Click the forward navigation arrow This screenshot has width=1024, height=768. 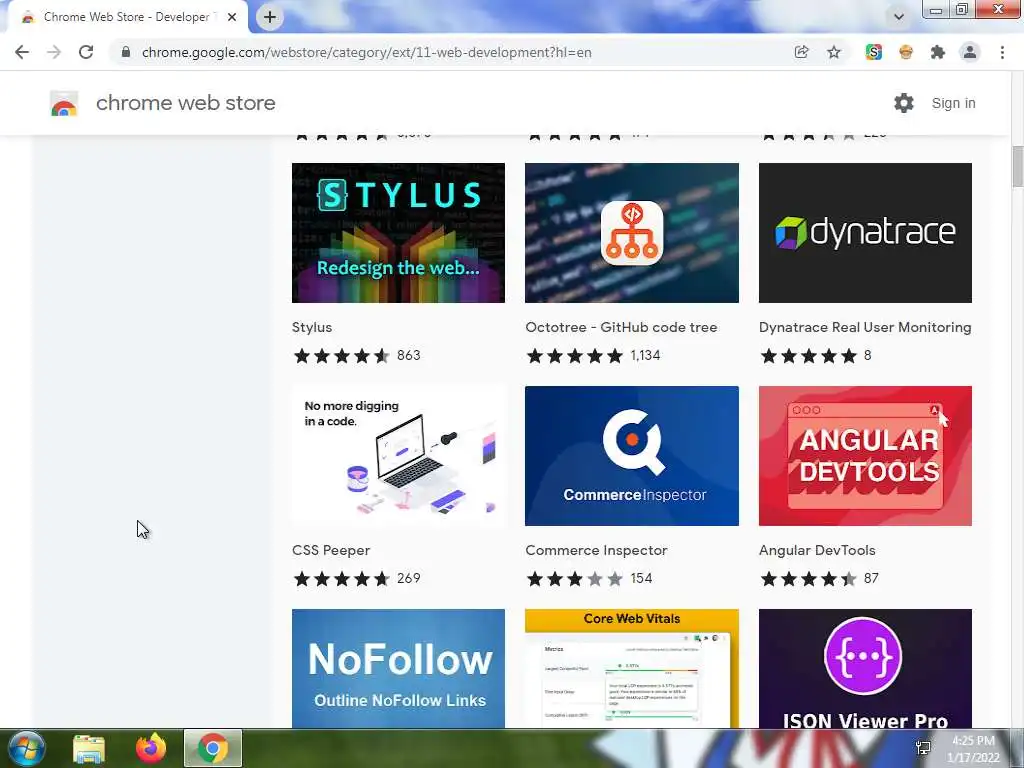54,52
